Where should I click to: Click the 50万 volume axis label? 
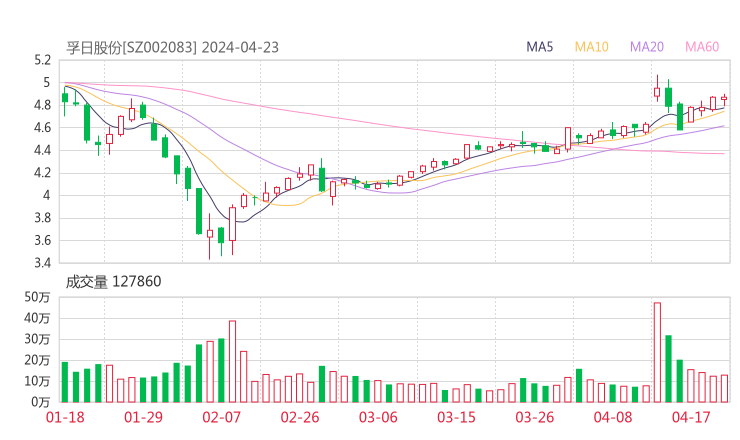[37, 297]
